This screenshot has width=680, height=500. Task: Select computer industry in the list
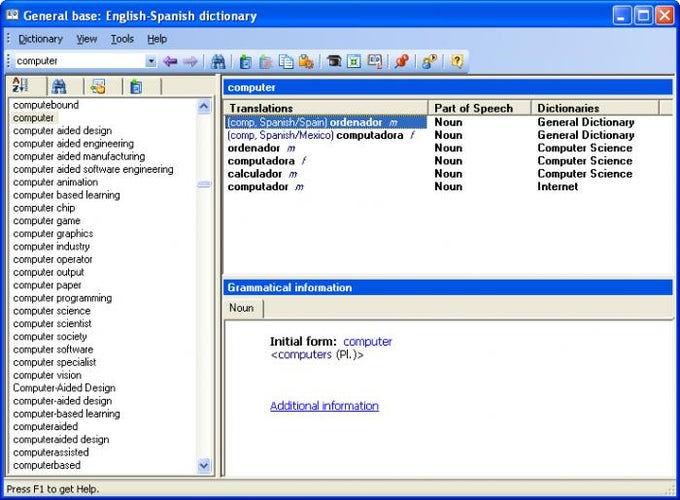(52, 246)
